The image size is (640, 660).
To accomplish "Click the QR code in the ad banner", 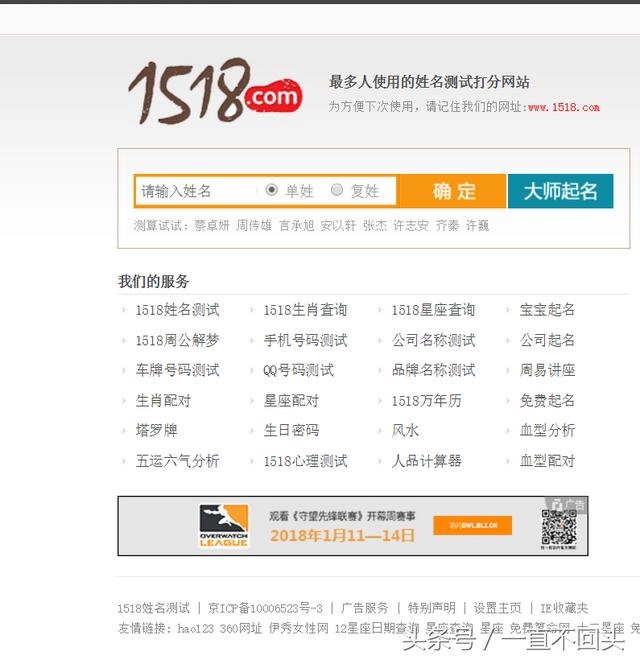I will [559, 527].
